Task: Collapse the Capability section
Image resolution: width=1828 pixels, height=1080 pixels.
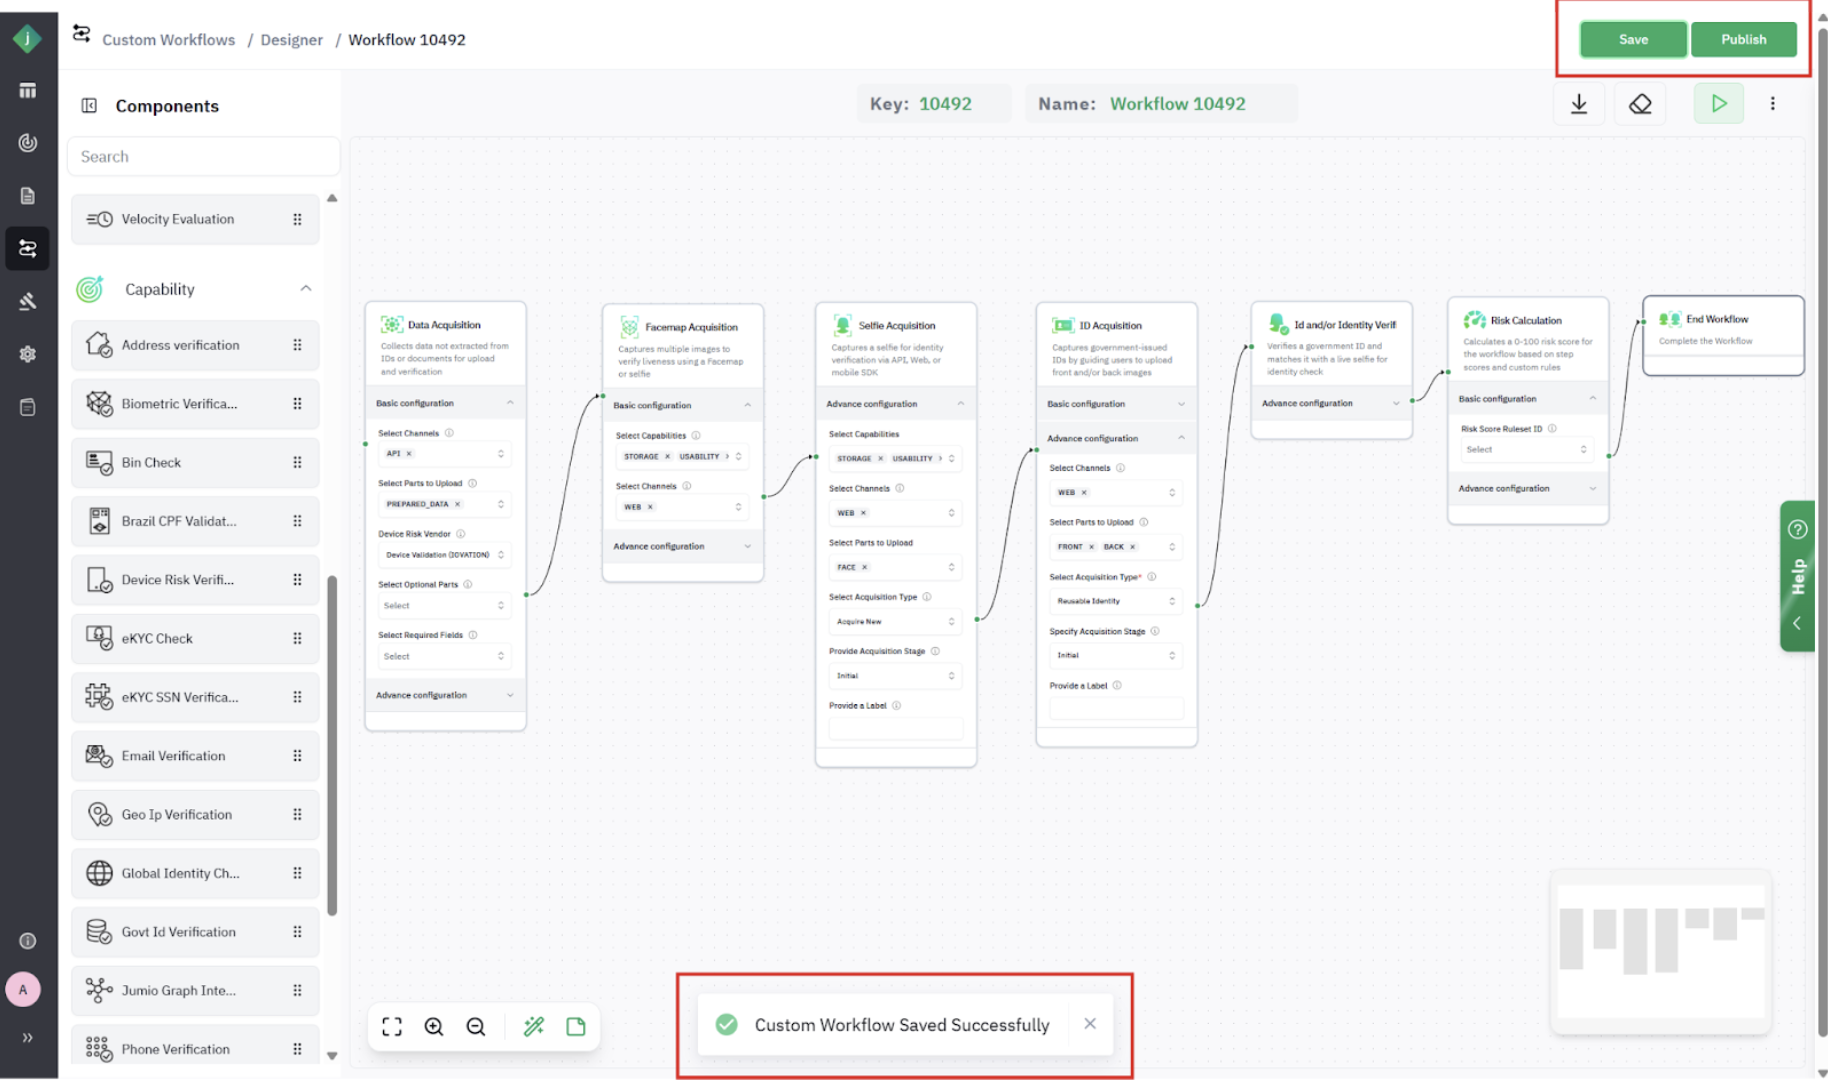Action: pos(306,289)
